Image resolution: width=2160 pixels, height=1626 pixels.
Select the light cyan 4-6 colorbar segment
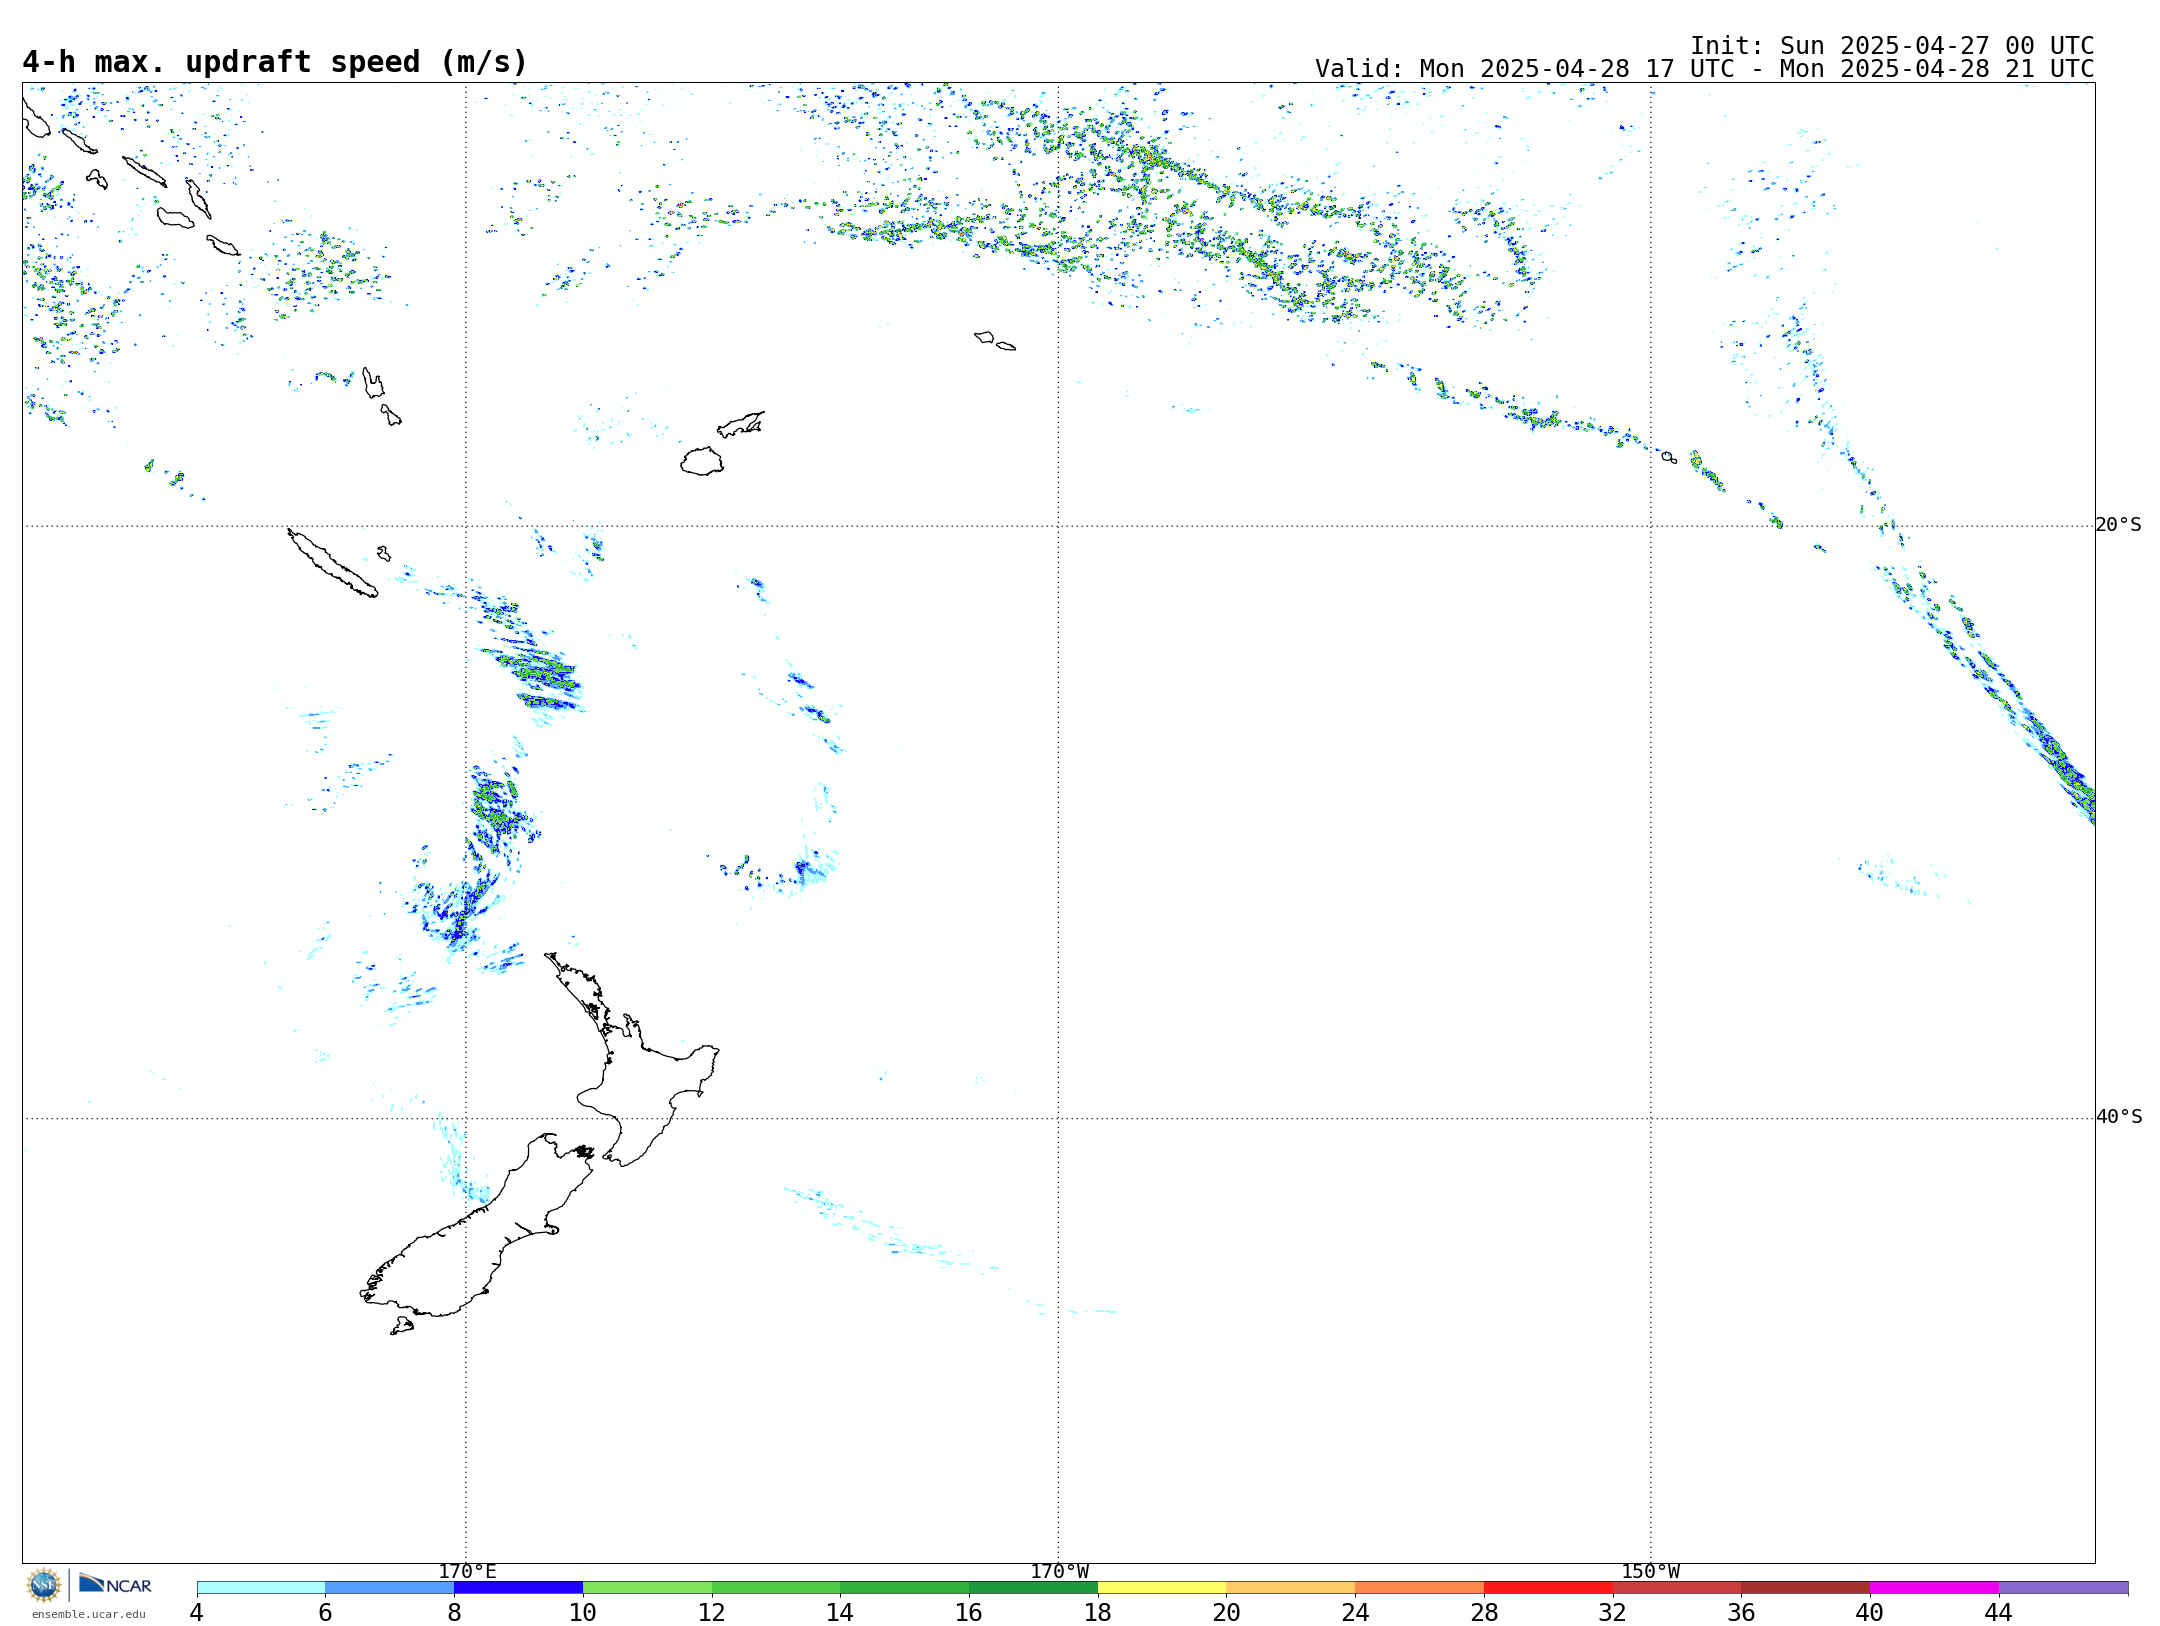pos(261,1588)
